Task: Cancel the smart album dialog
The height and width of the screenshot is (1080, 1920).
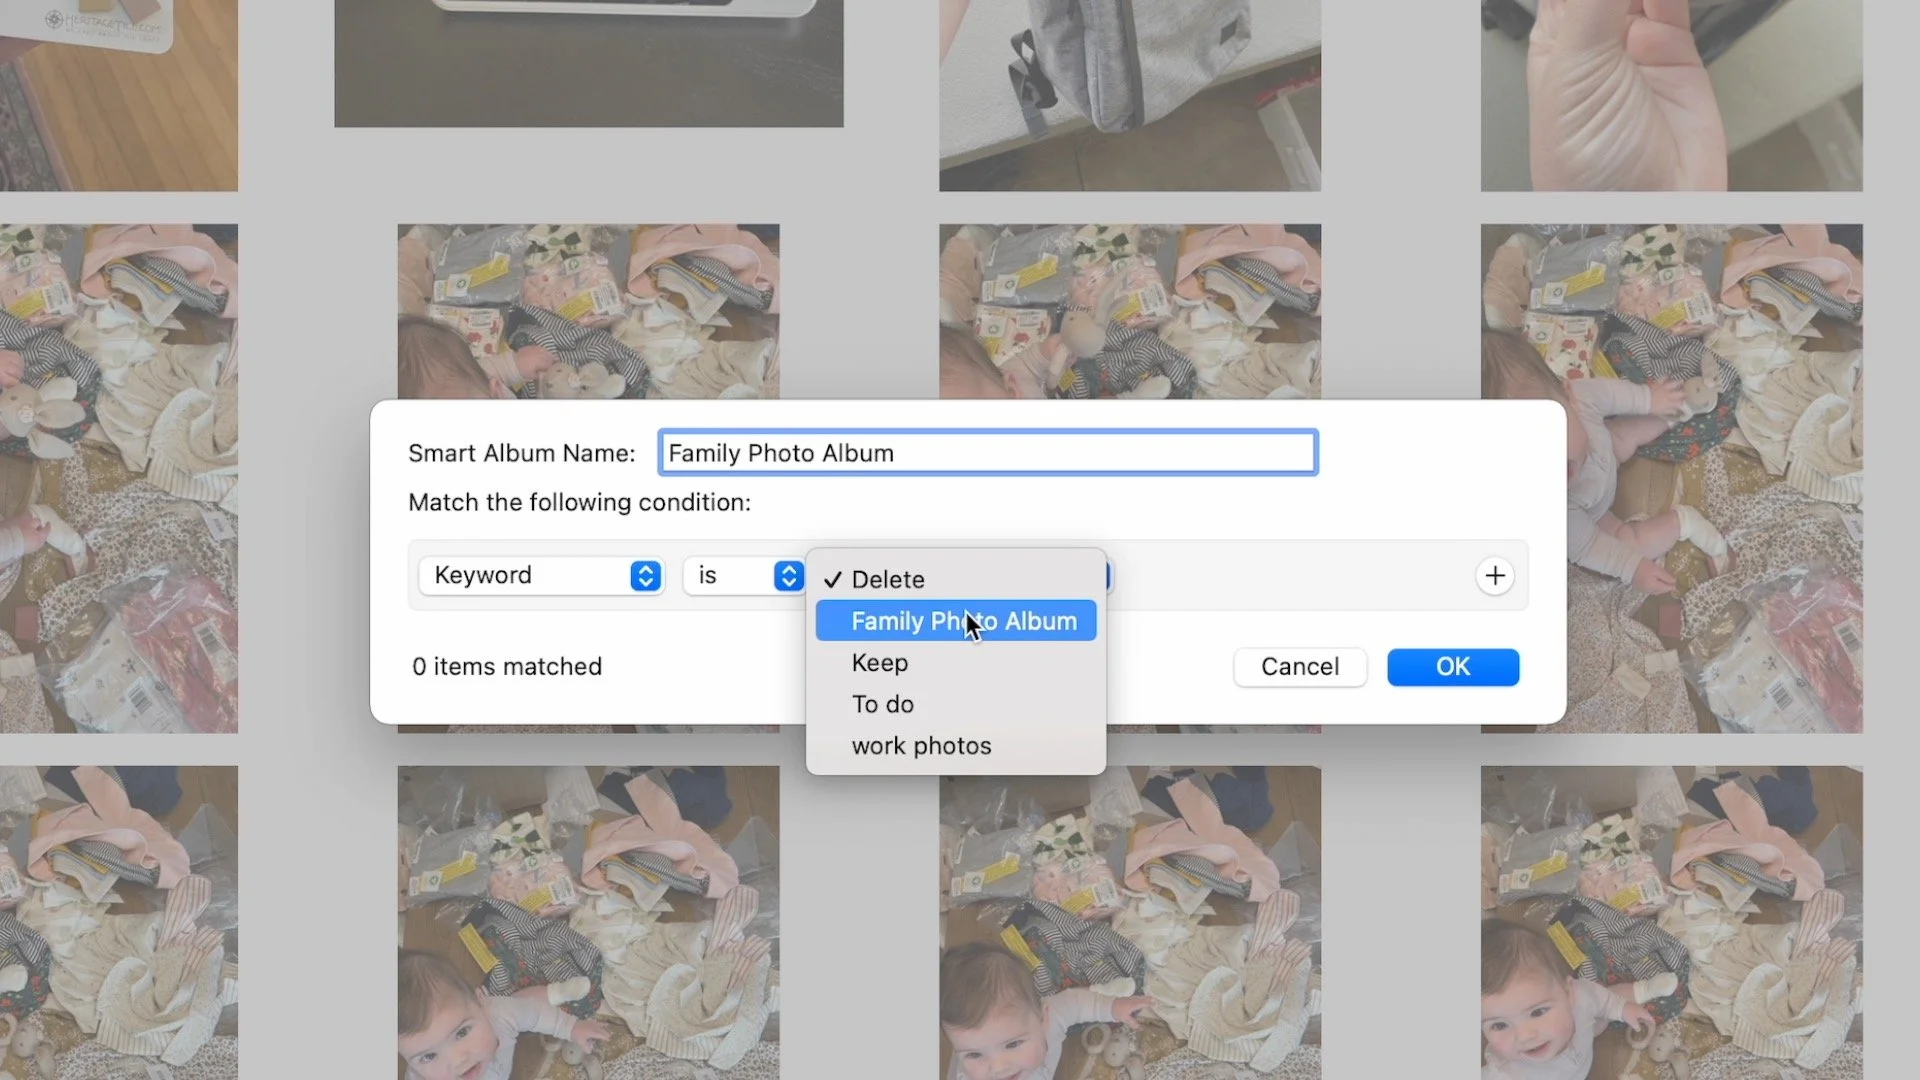Action: [1299, 667]
